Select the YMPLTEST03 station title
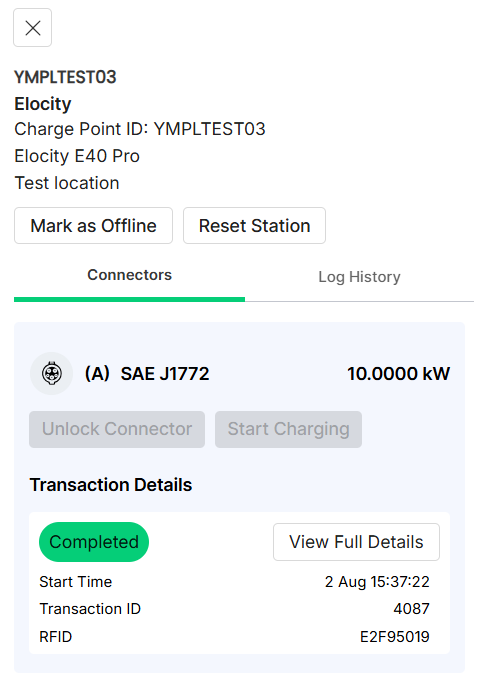This screenshot has width=479, height=682. tap(65, 77)
